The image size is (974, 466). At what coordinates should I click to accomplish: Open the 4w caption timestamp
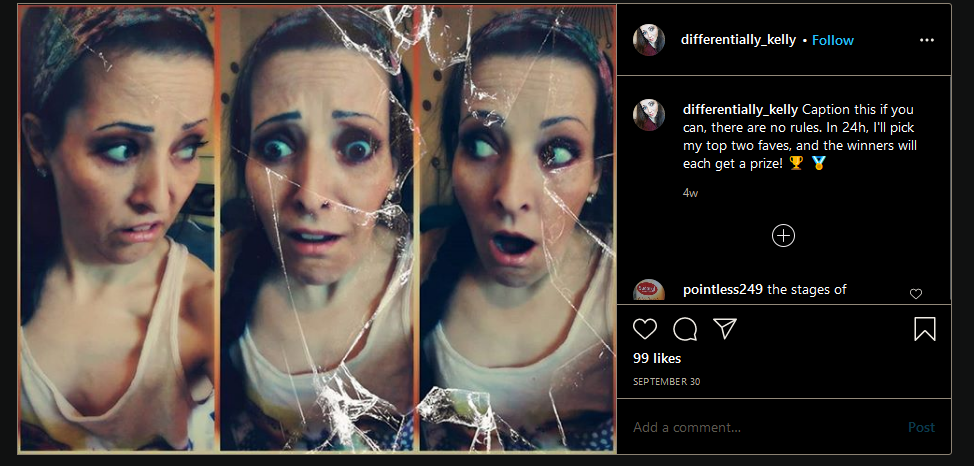(x=690, y=193)
